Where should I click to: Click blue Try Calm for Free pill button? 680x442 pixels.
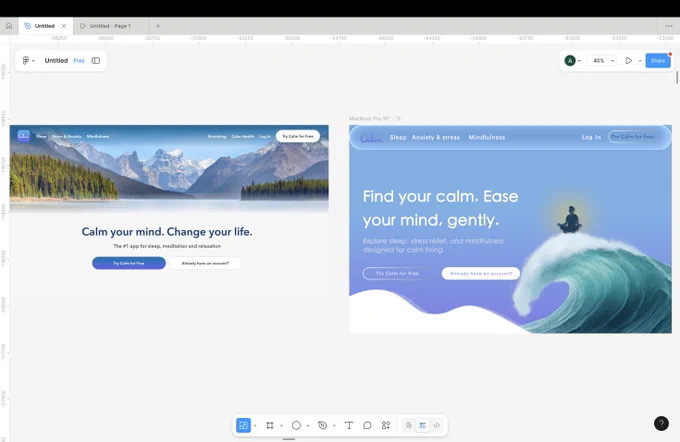coord(129,263)
